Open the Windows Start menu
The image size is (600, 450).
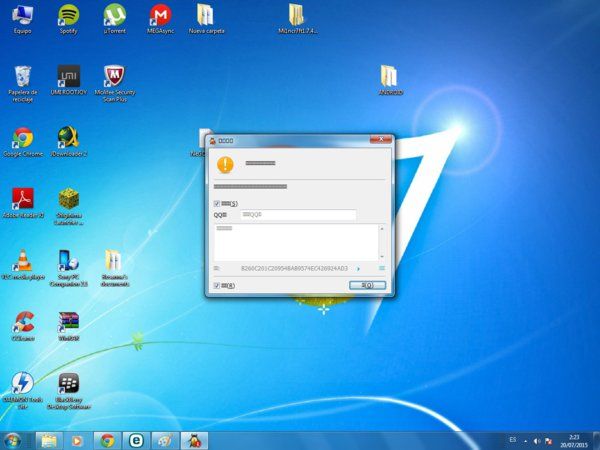tap(12, 441)
